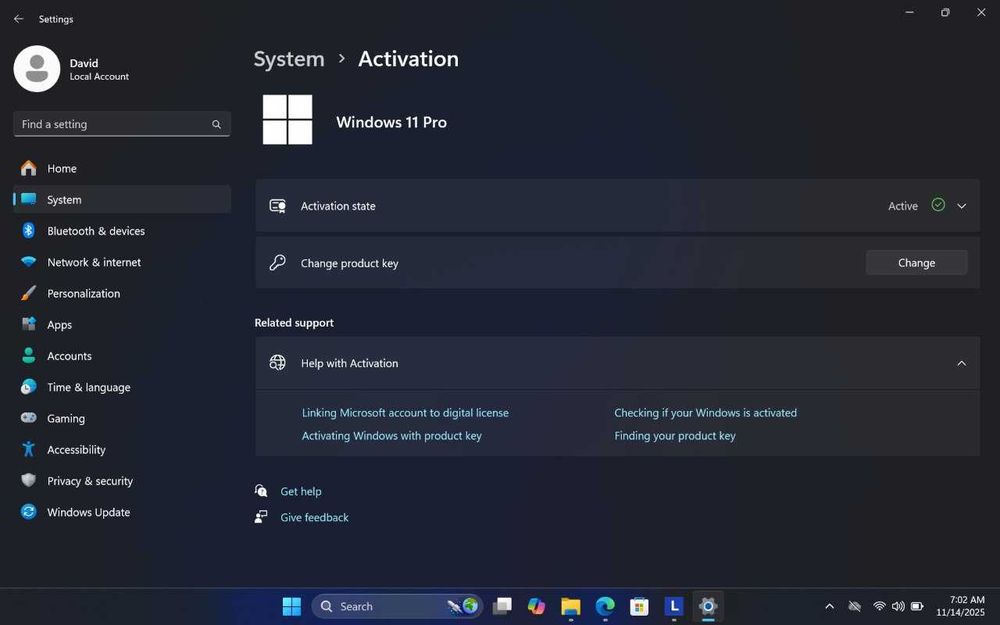Image resolution: width=1000 pixels, height=625 pixels.
Task: Open Linking Microsoft account to digital license
Action: 405,413
